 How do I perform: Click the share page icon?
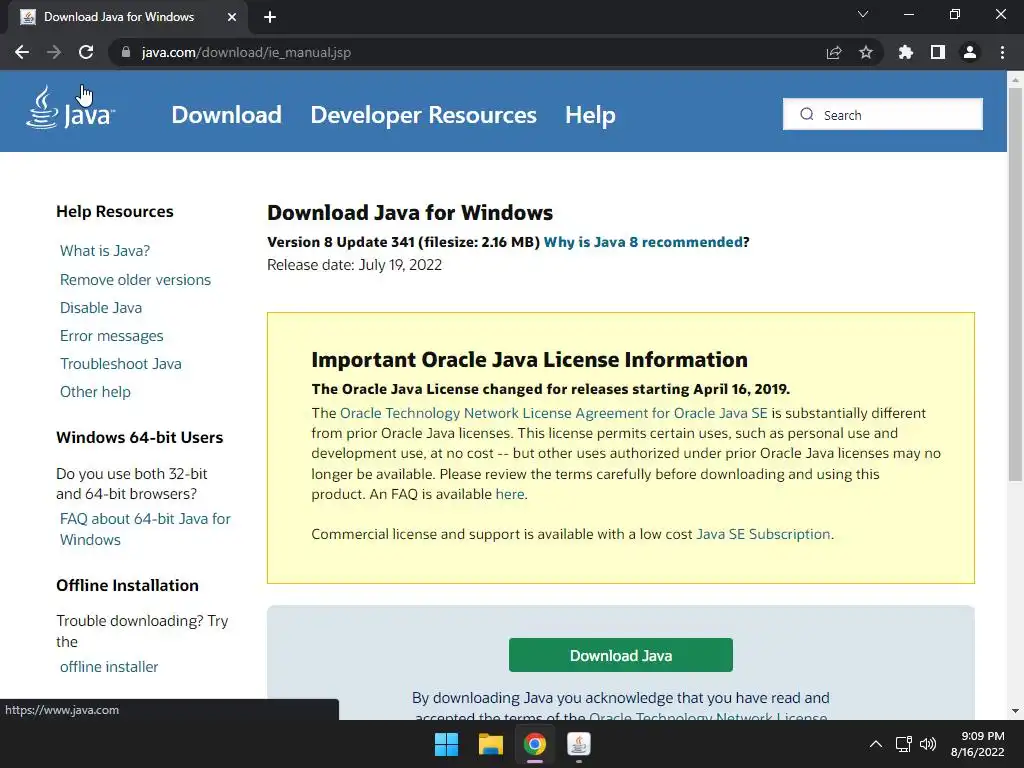coord(834,52)
